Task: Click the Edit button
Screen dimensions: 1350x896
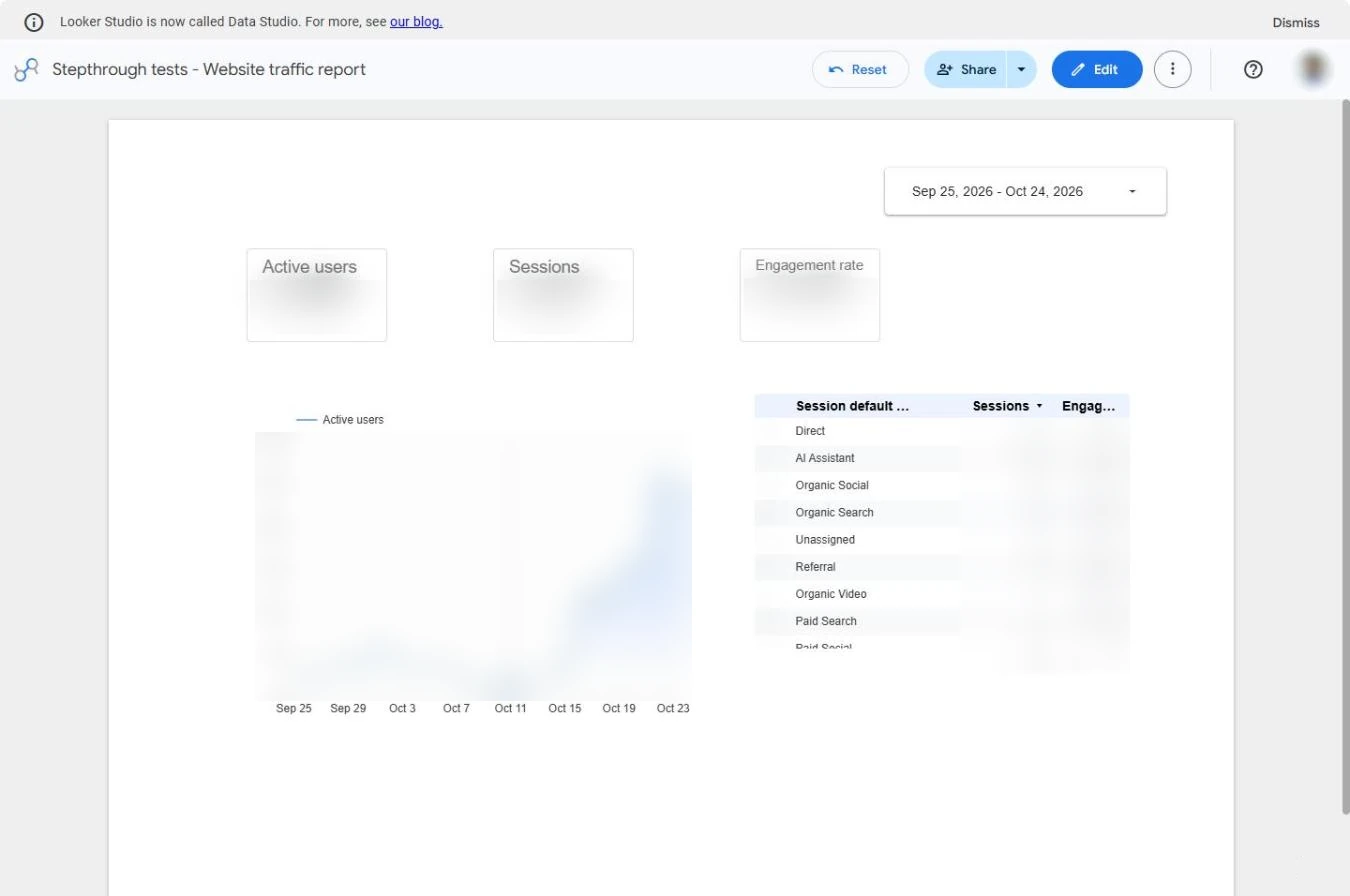Action: (x=1096, y=69)
